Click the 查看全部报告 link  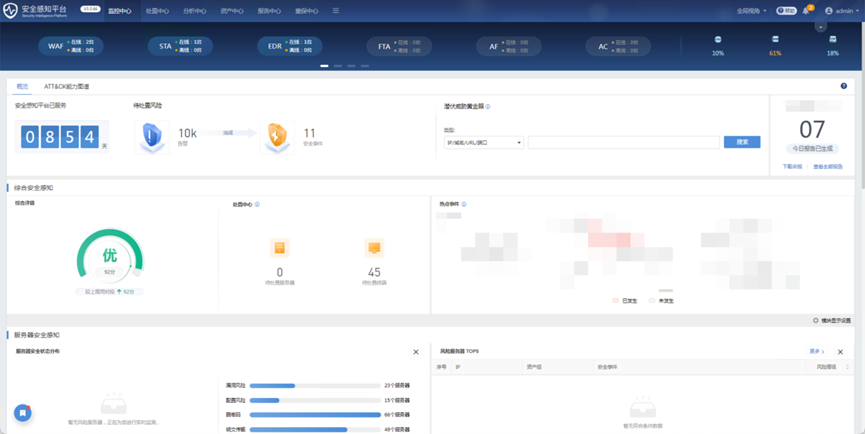click(827, 167)
